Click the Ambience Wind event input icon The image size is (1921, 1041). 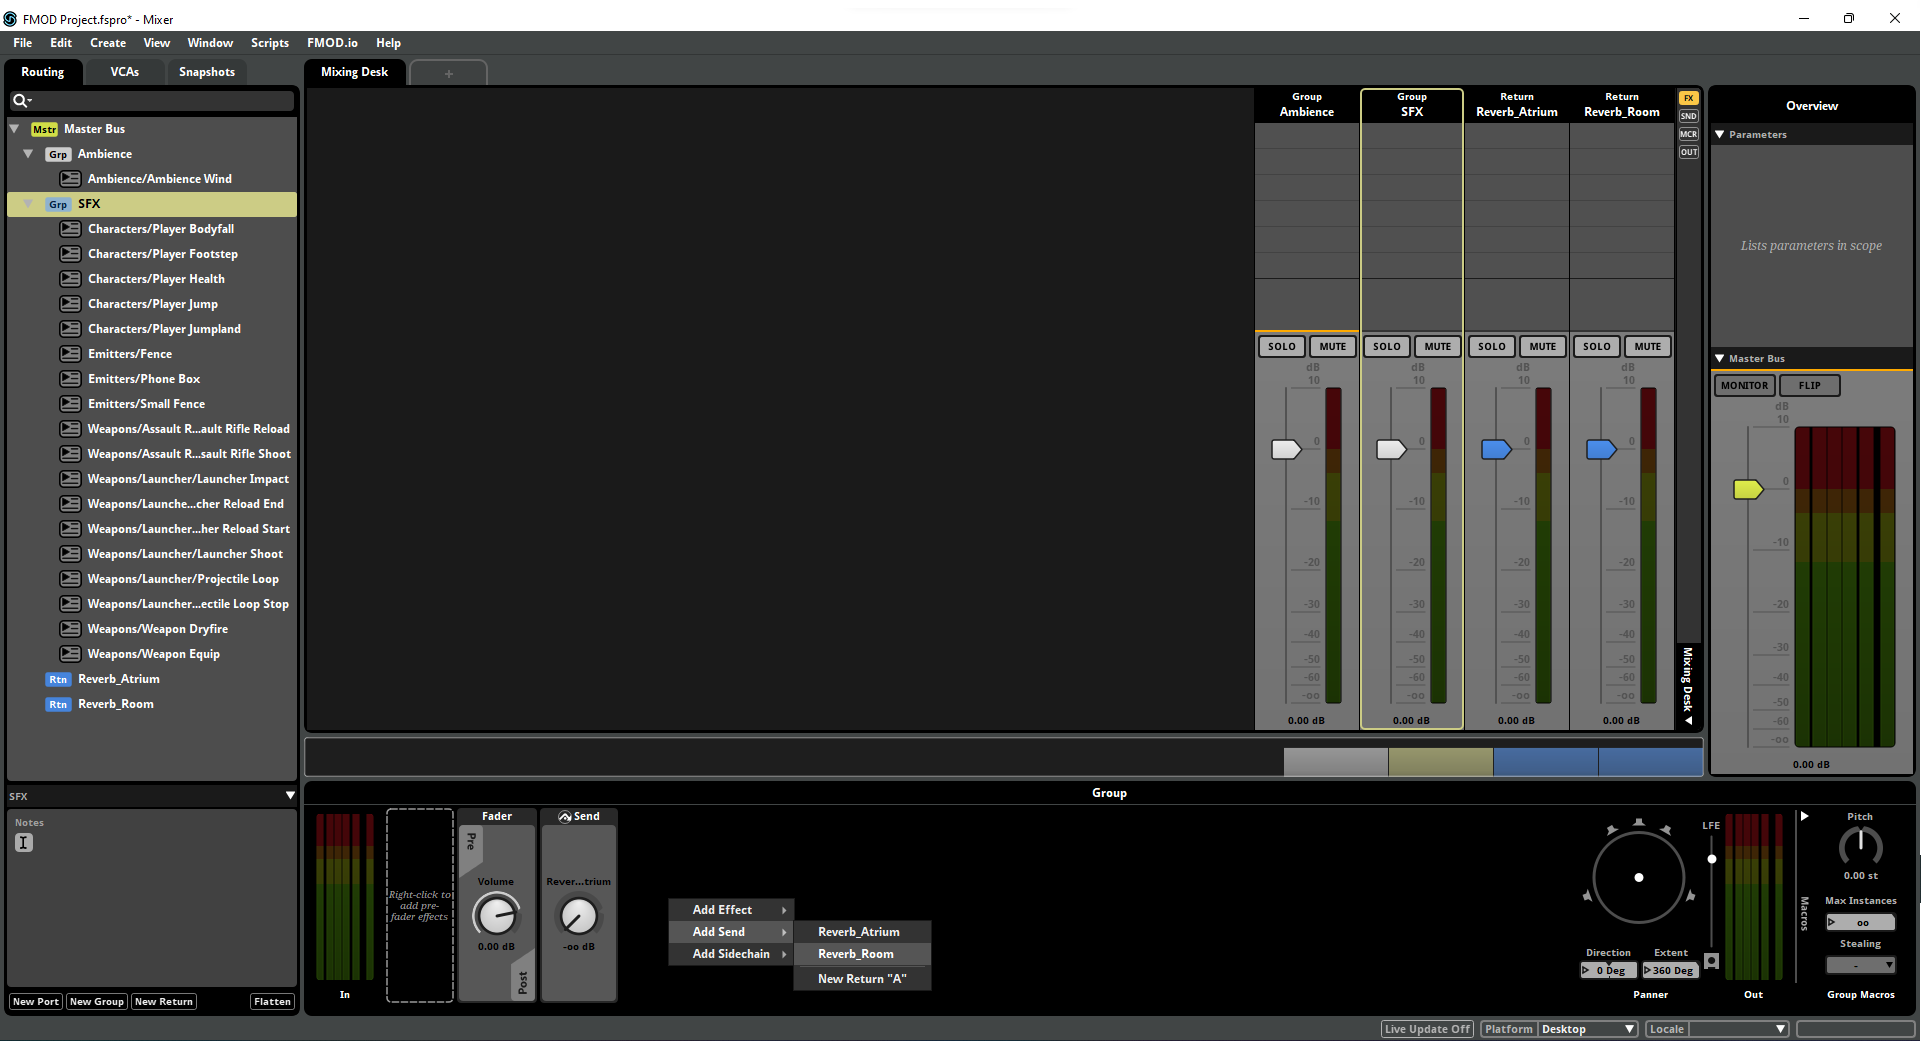click(x=70, y=179)
